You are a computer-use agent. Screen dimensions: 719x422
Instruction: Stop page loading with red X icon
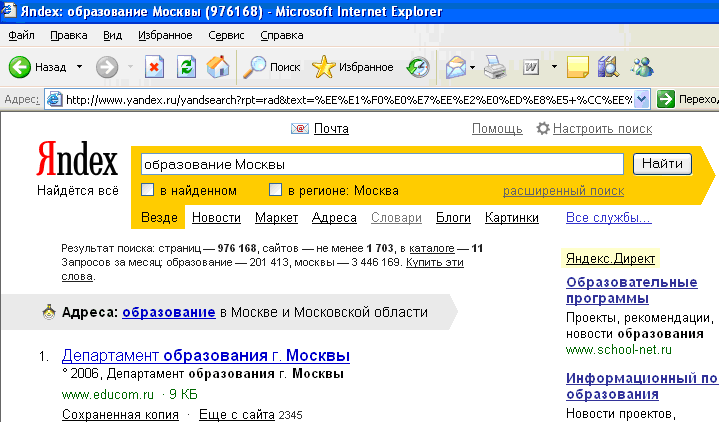[155, 67]
